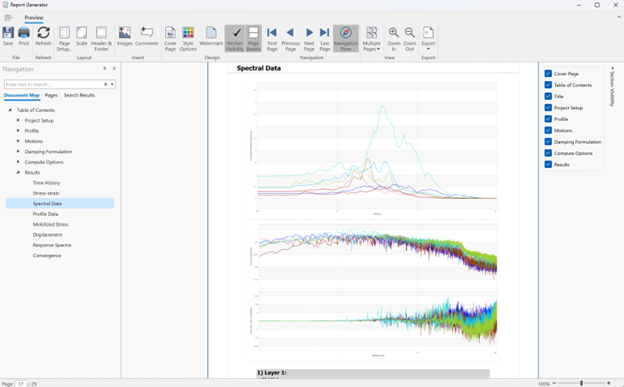Open the Export dropdown
Screen dimensions: 624x387
click(x=428, y=39)
